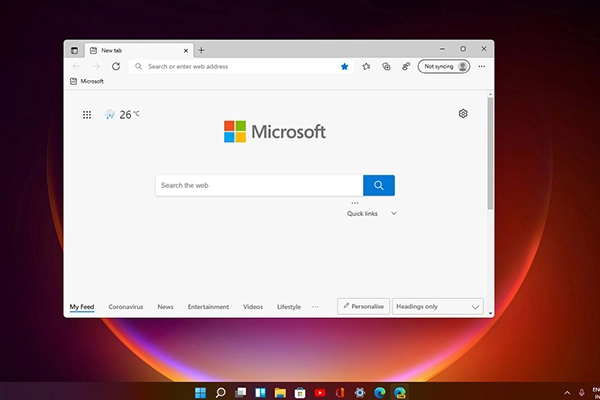600x400 pixels.
Task: Show hidden system tray icons chevron
Action: point(567,393)
